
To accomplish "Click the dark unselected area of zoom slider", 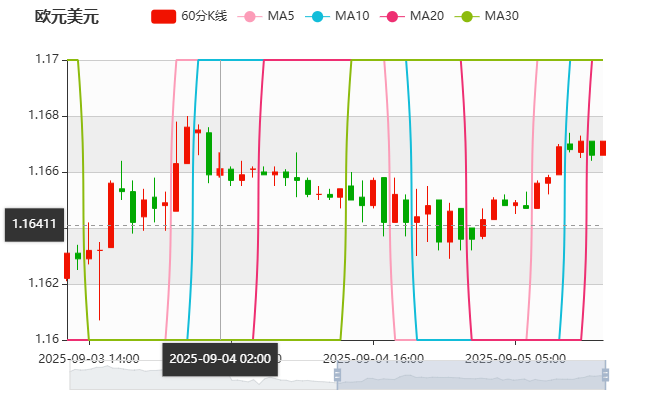I will coord(200,375).
